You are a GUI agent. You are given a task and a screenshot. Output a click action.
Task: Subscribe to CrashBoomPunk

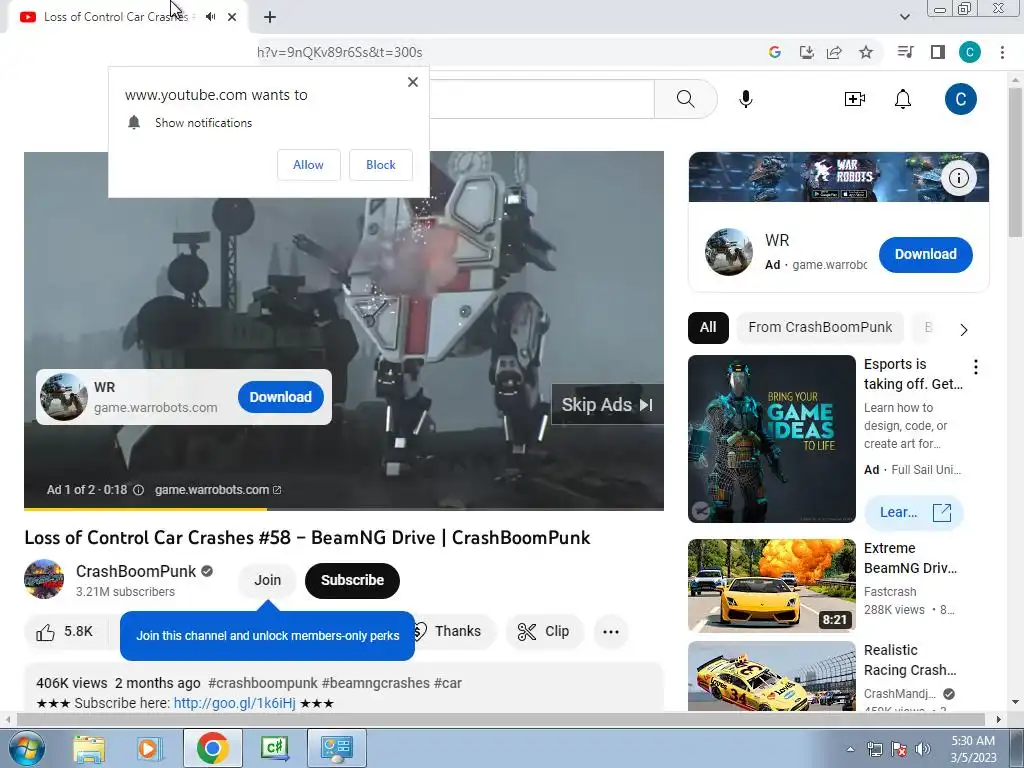(352, 581)
